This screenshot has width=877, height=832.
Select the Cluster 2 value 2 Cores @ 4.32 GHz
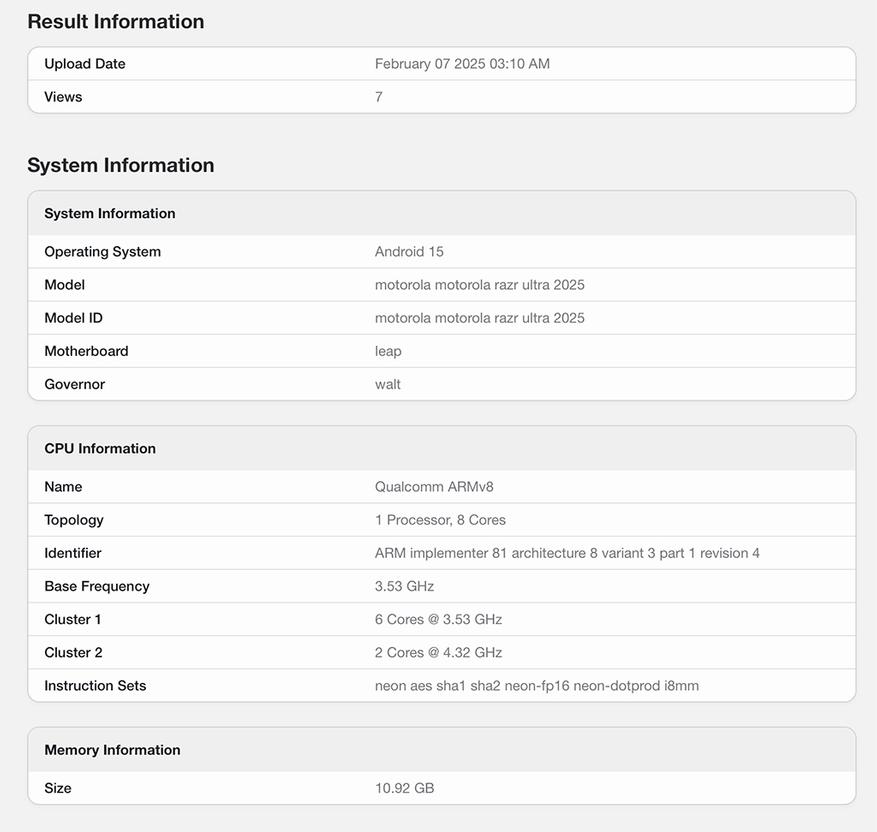[x=438, y=652]
